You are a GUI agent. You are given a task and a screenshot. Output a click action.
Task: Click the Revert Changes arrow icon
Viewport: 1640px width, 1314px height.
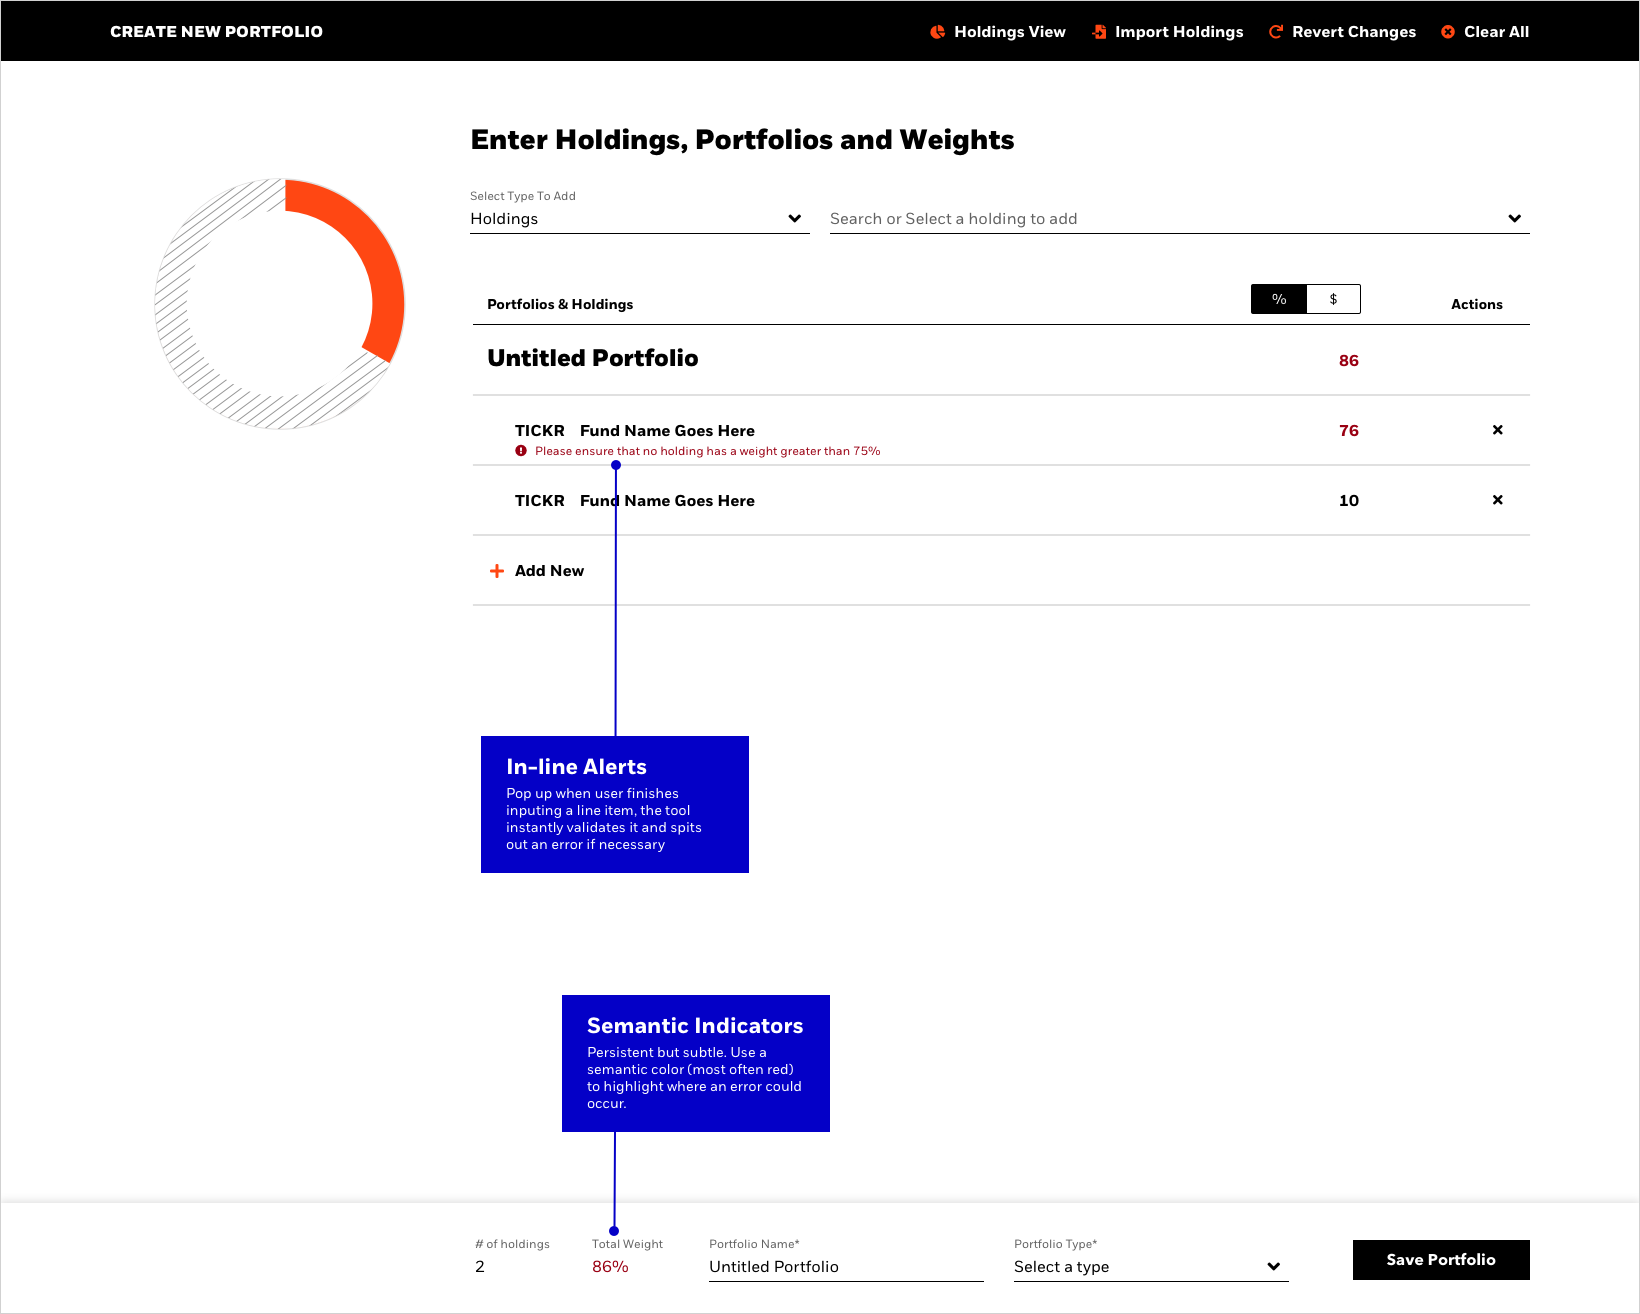coord(1276,32)
